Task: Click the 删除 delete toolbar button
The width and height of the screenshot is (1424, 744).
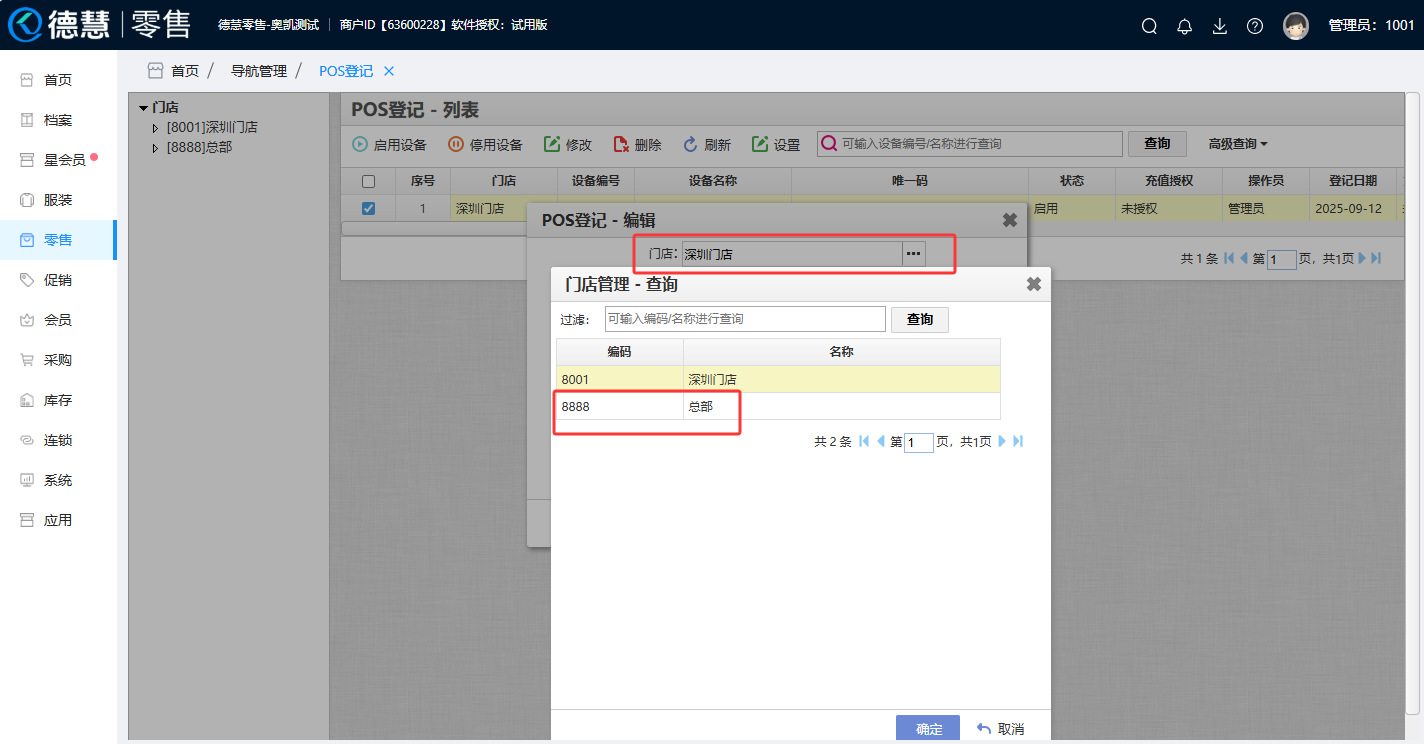Action: (x=637, y=145)
